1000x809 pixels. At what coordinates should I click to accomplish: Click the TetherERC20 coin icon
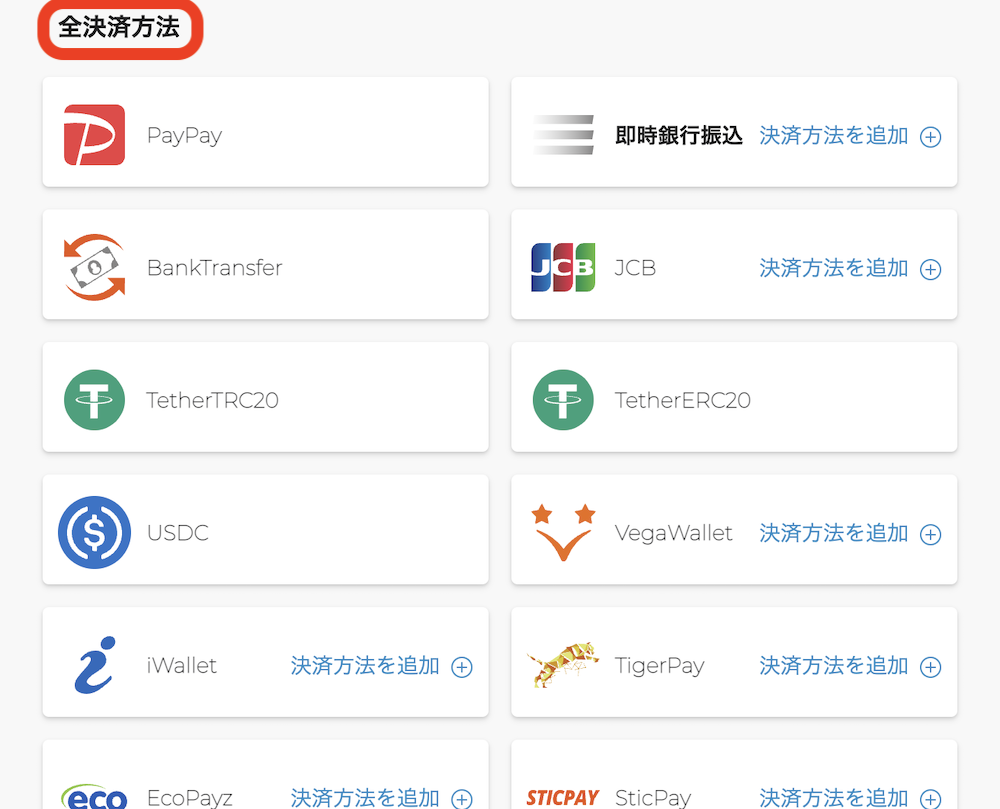point(563,400)
